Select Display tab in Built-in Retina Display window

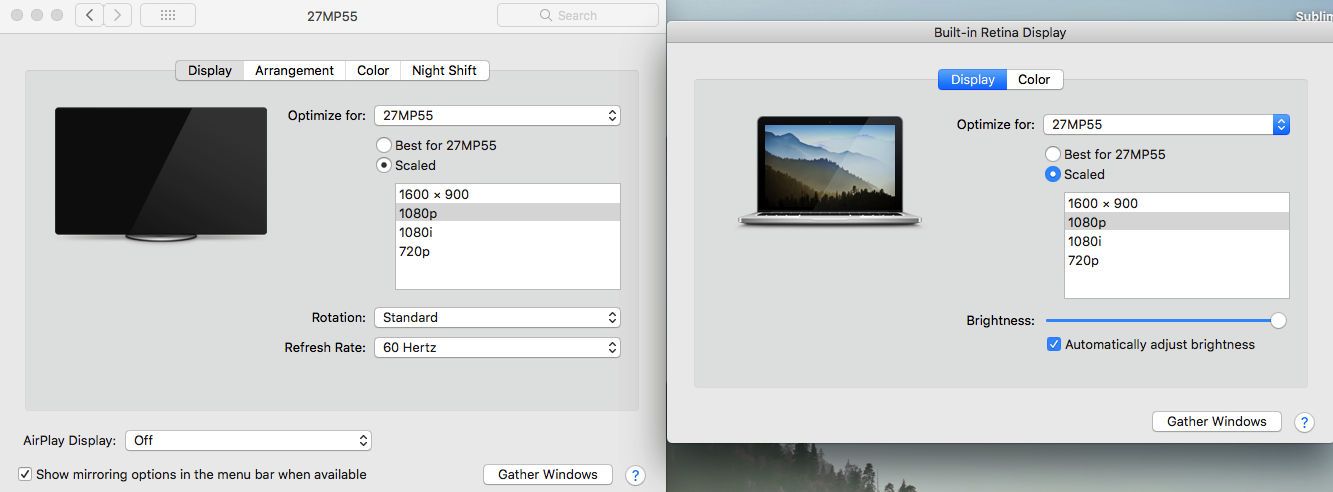972,79
